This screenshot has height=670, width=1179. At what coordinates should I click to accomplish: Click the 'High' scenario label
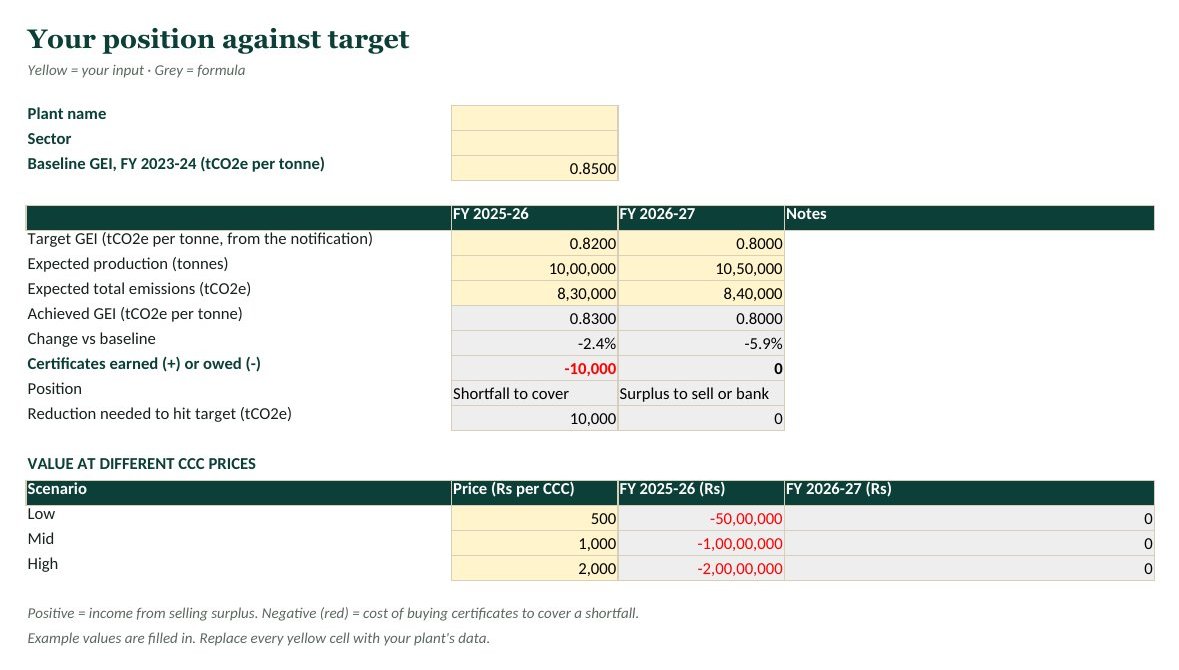tap(42, 564)
